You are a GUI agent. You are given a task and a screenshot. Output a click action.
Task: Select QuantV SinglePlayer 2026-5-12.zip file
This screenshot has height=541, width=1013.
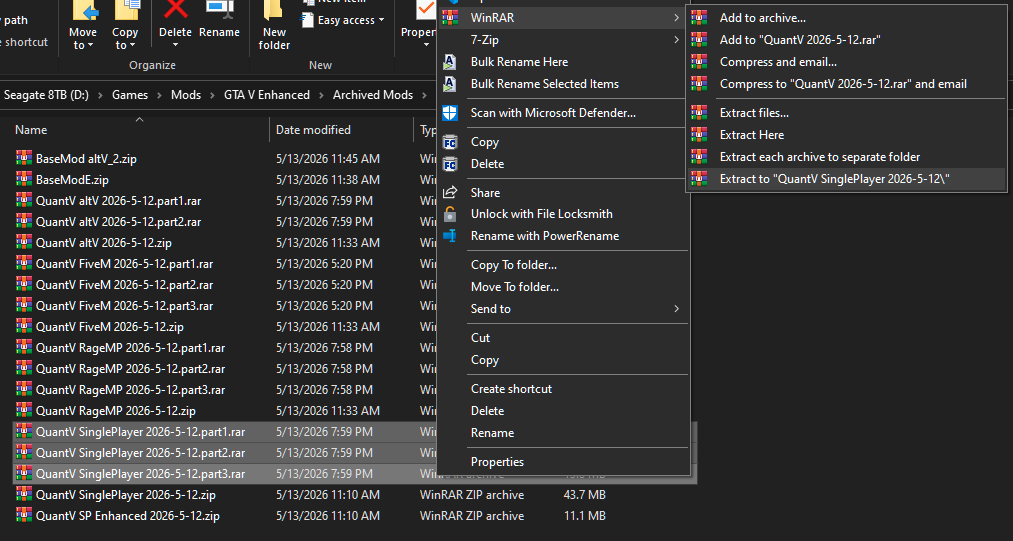[125, 495]
